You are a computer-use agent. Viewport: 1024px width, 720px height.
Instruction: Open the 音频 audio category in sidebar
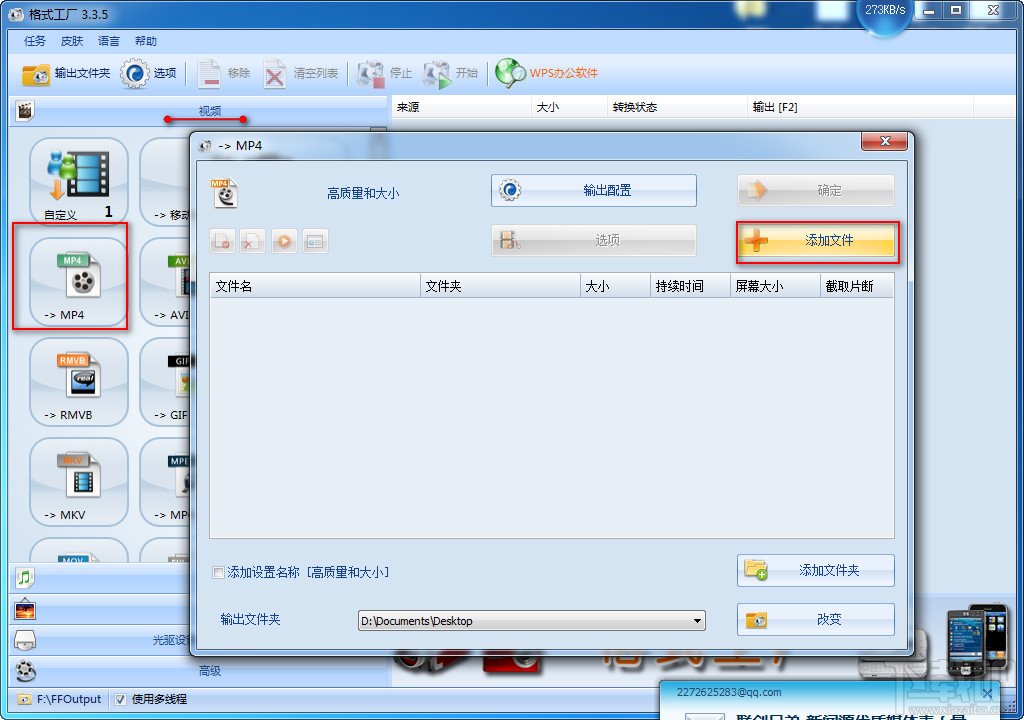click(24, 577)
